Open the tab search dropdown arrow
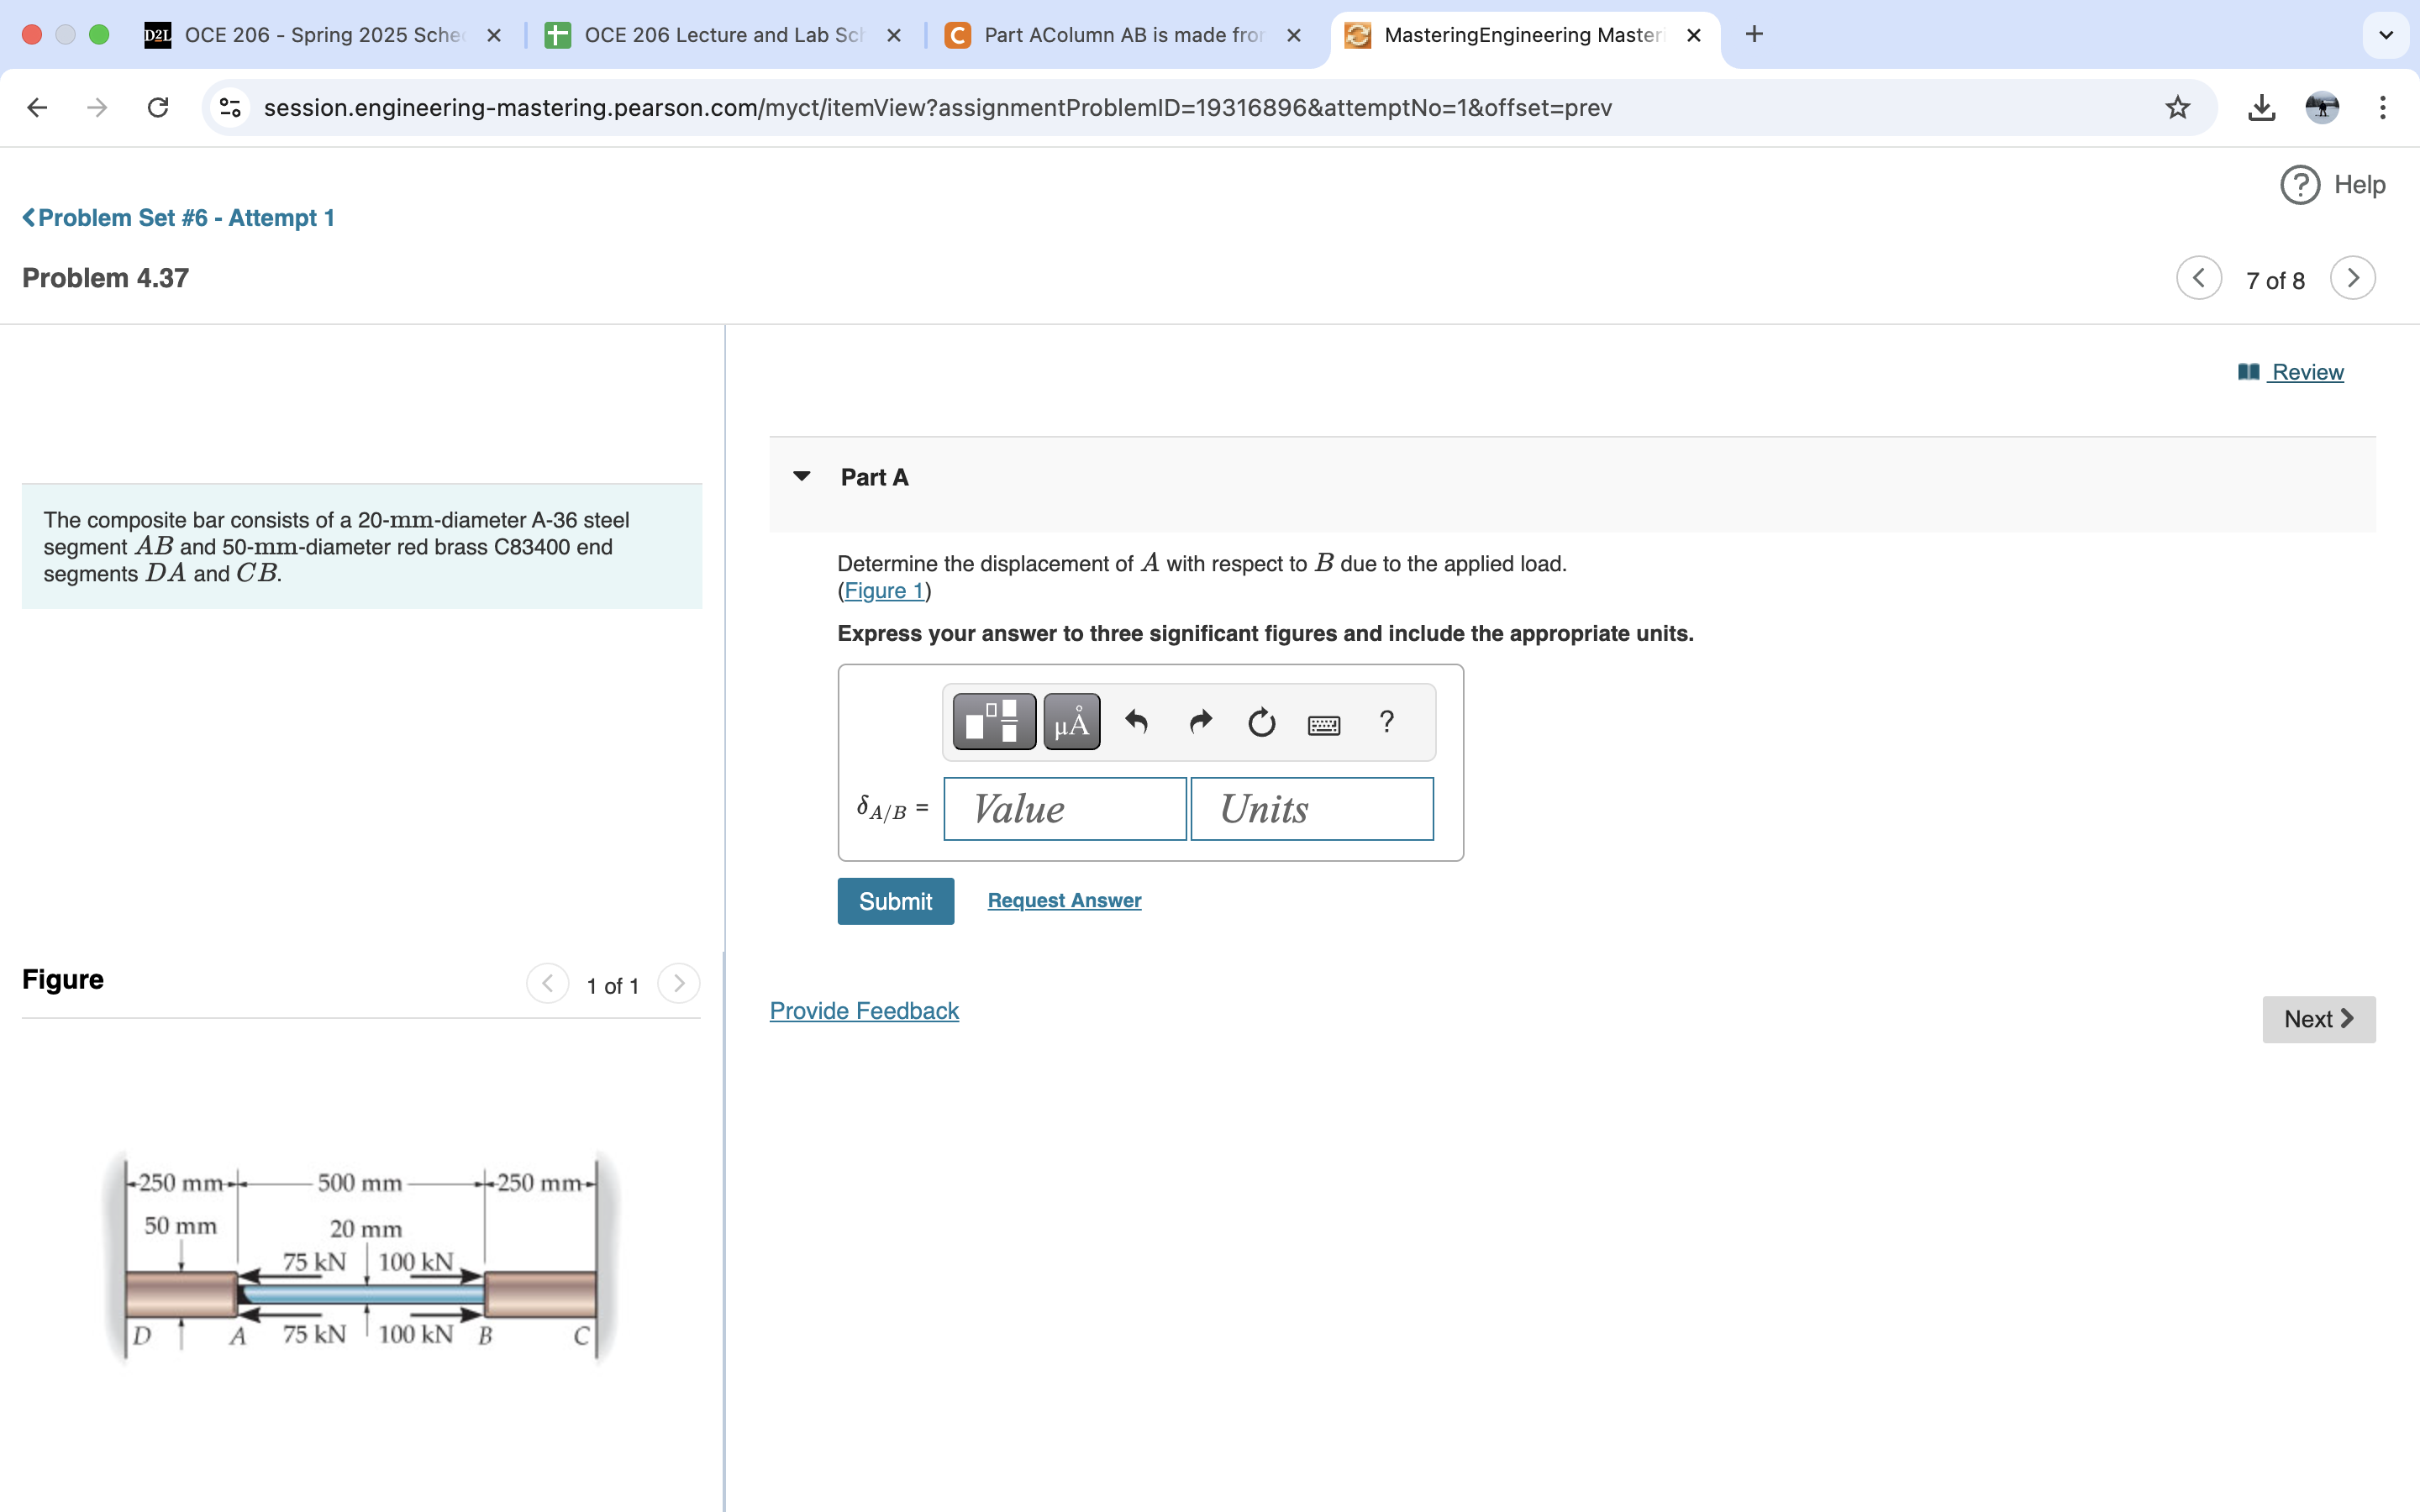2420x1512 pixels. pyautogui.click(x=2385, y=35)
